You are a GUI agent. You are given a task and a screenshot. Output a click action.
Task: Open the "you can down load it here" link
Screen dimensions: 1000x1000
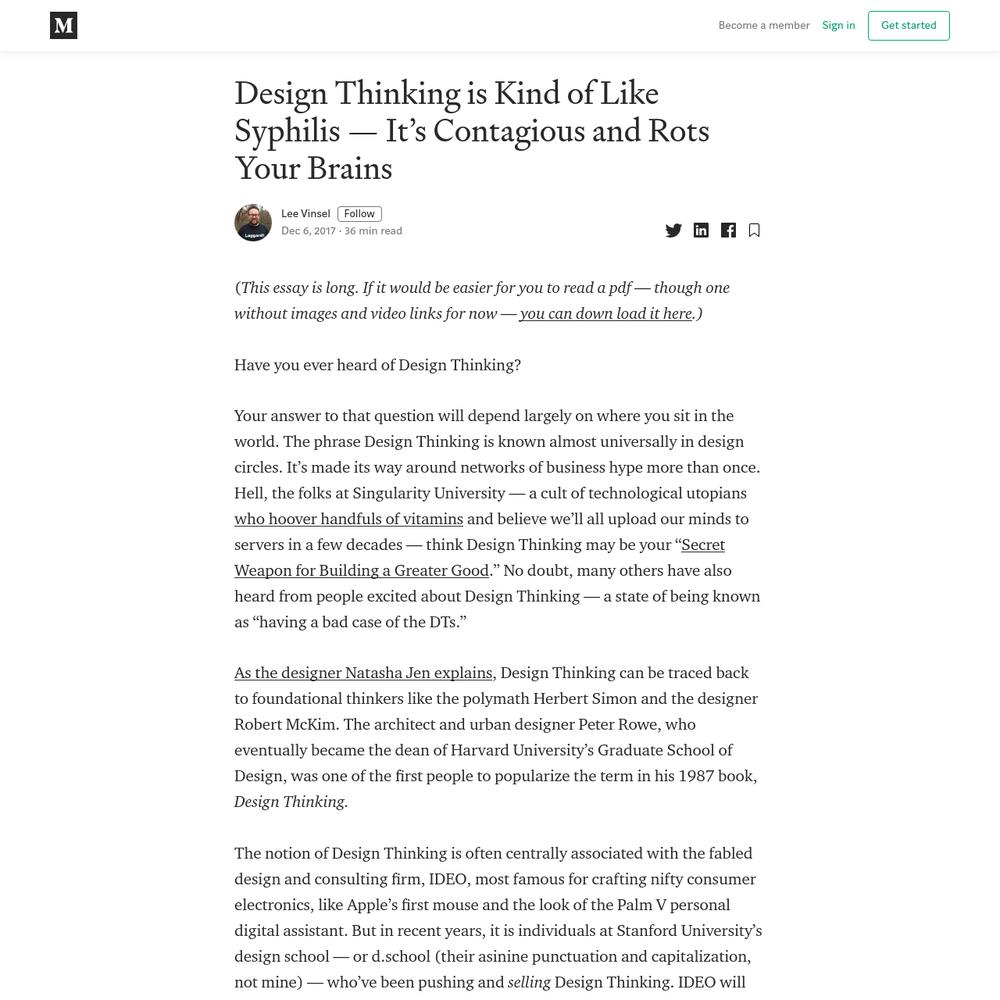click(x=606, y=314)
